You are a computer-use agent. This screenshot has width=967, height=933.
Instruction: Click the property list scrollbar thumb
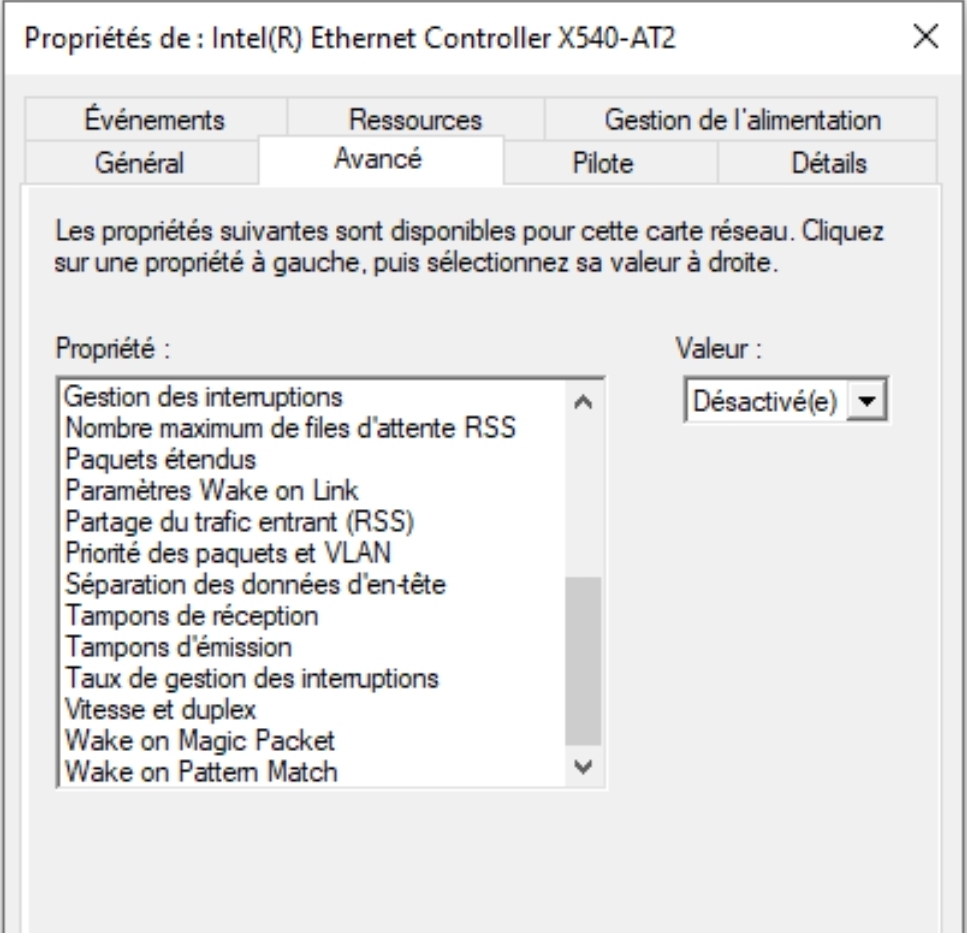pyautogui.click(x=583, y=660)
